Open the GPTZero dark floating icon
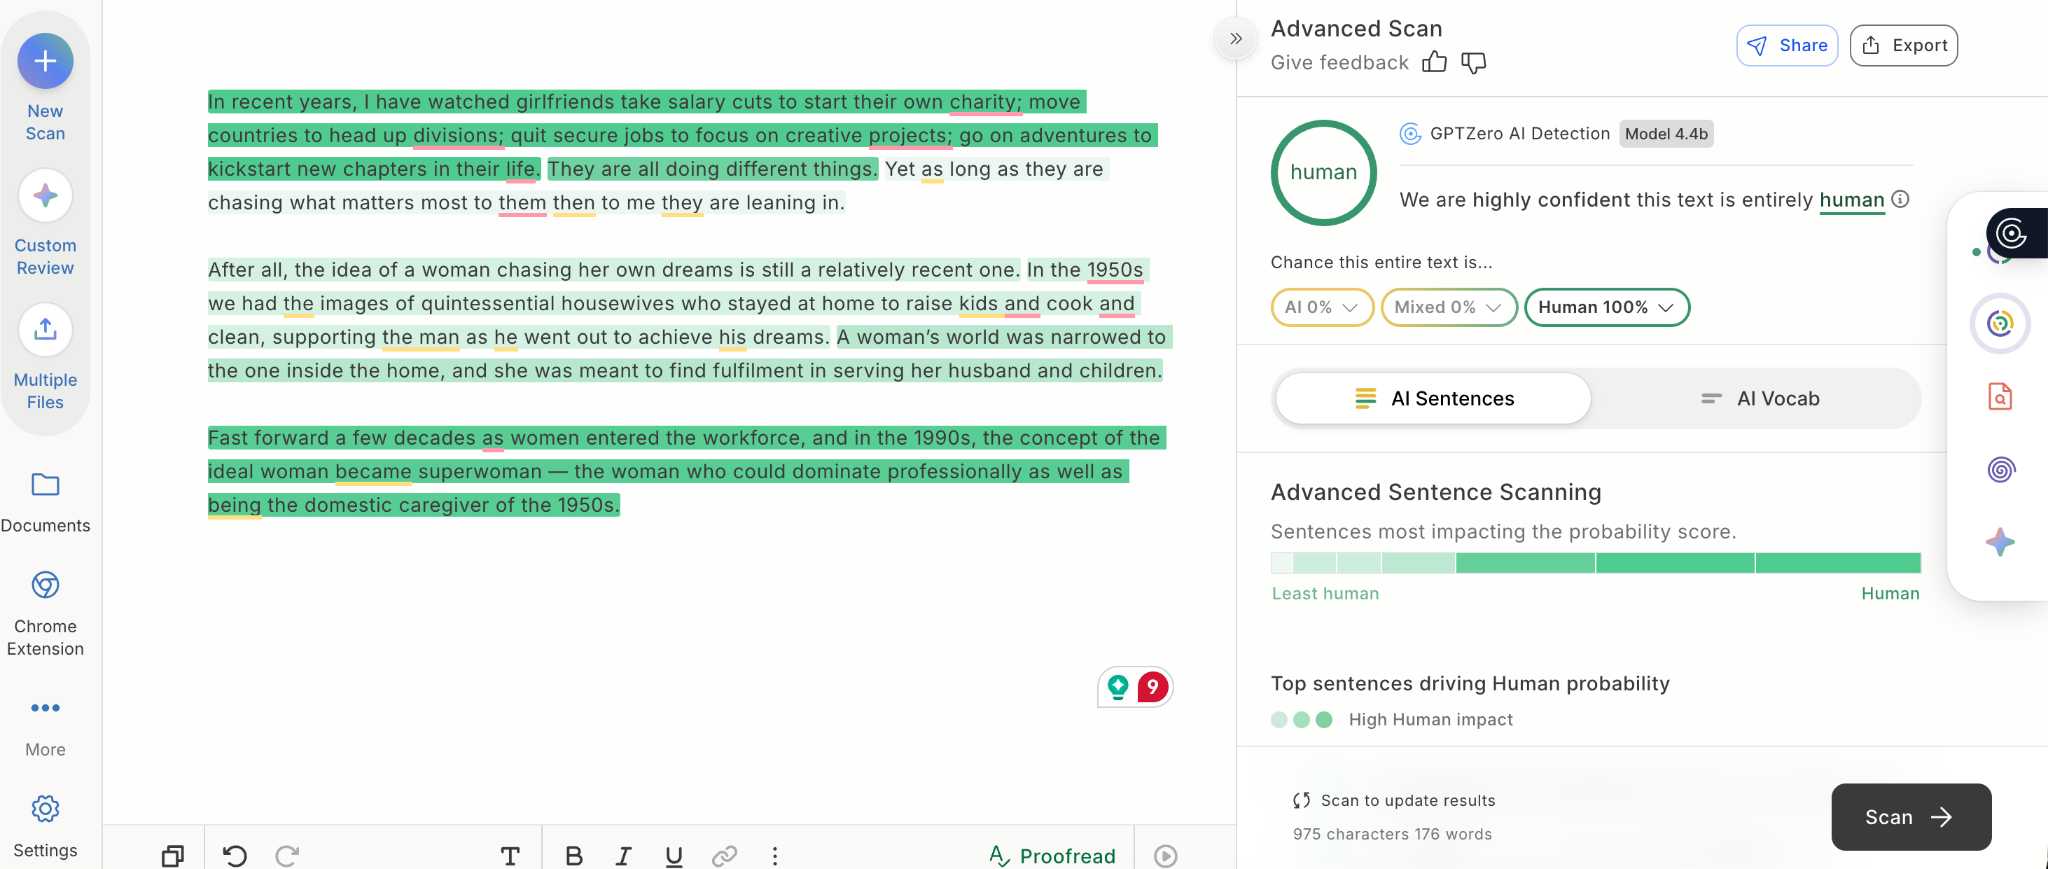 [x=2014, y=234]
